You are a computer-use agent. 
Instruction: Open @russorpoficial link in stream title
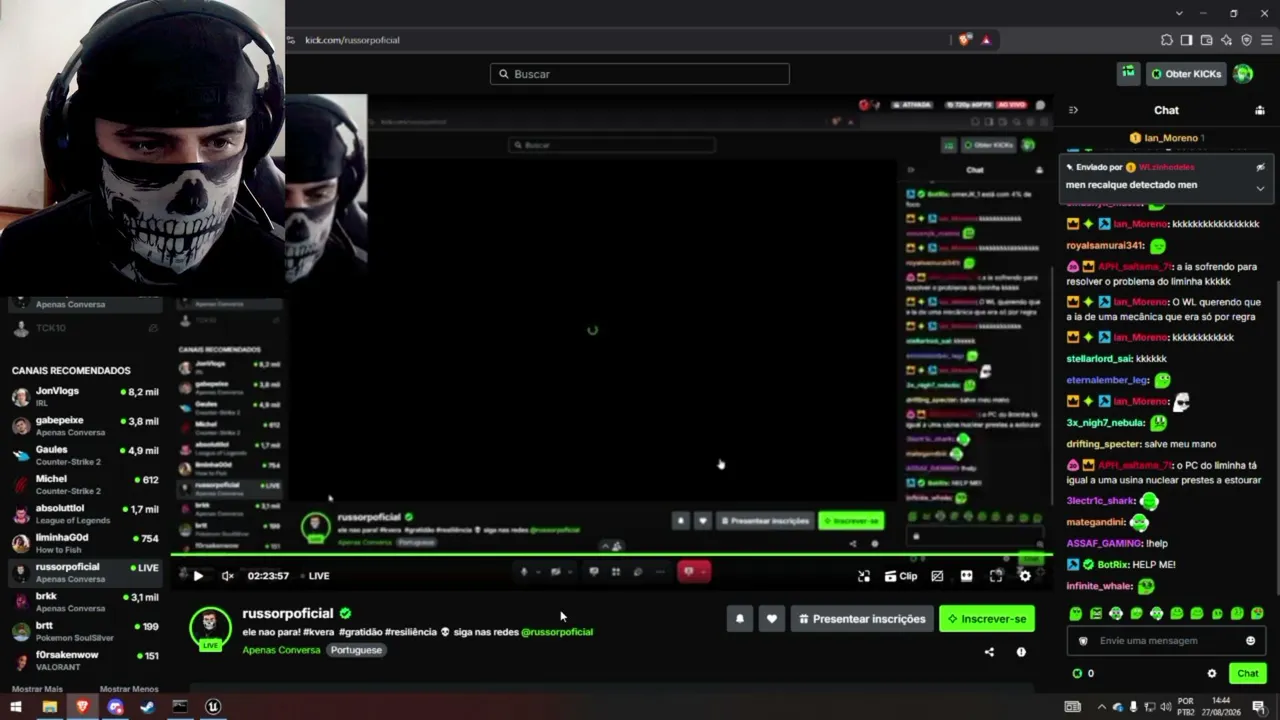[557, 632]
